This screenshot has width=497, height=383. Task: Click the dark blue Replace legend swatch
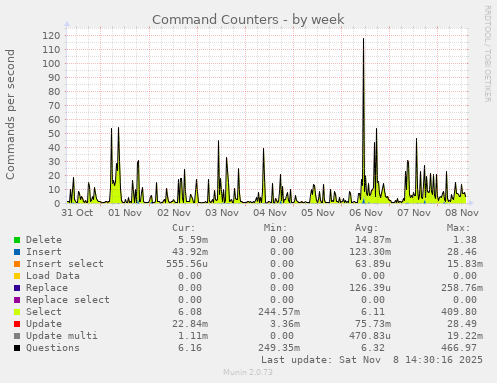pos(17,288)
